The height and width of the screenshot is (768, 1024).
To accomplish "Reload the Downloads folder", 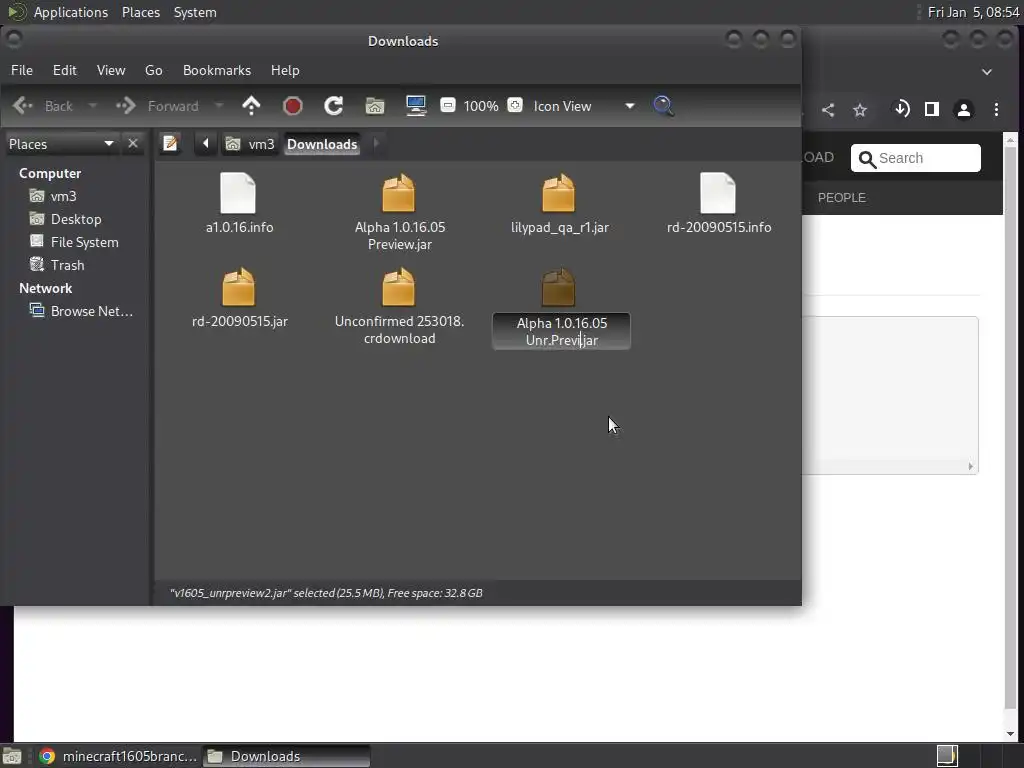I will [334, 106].
